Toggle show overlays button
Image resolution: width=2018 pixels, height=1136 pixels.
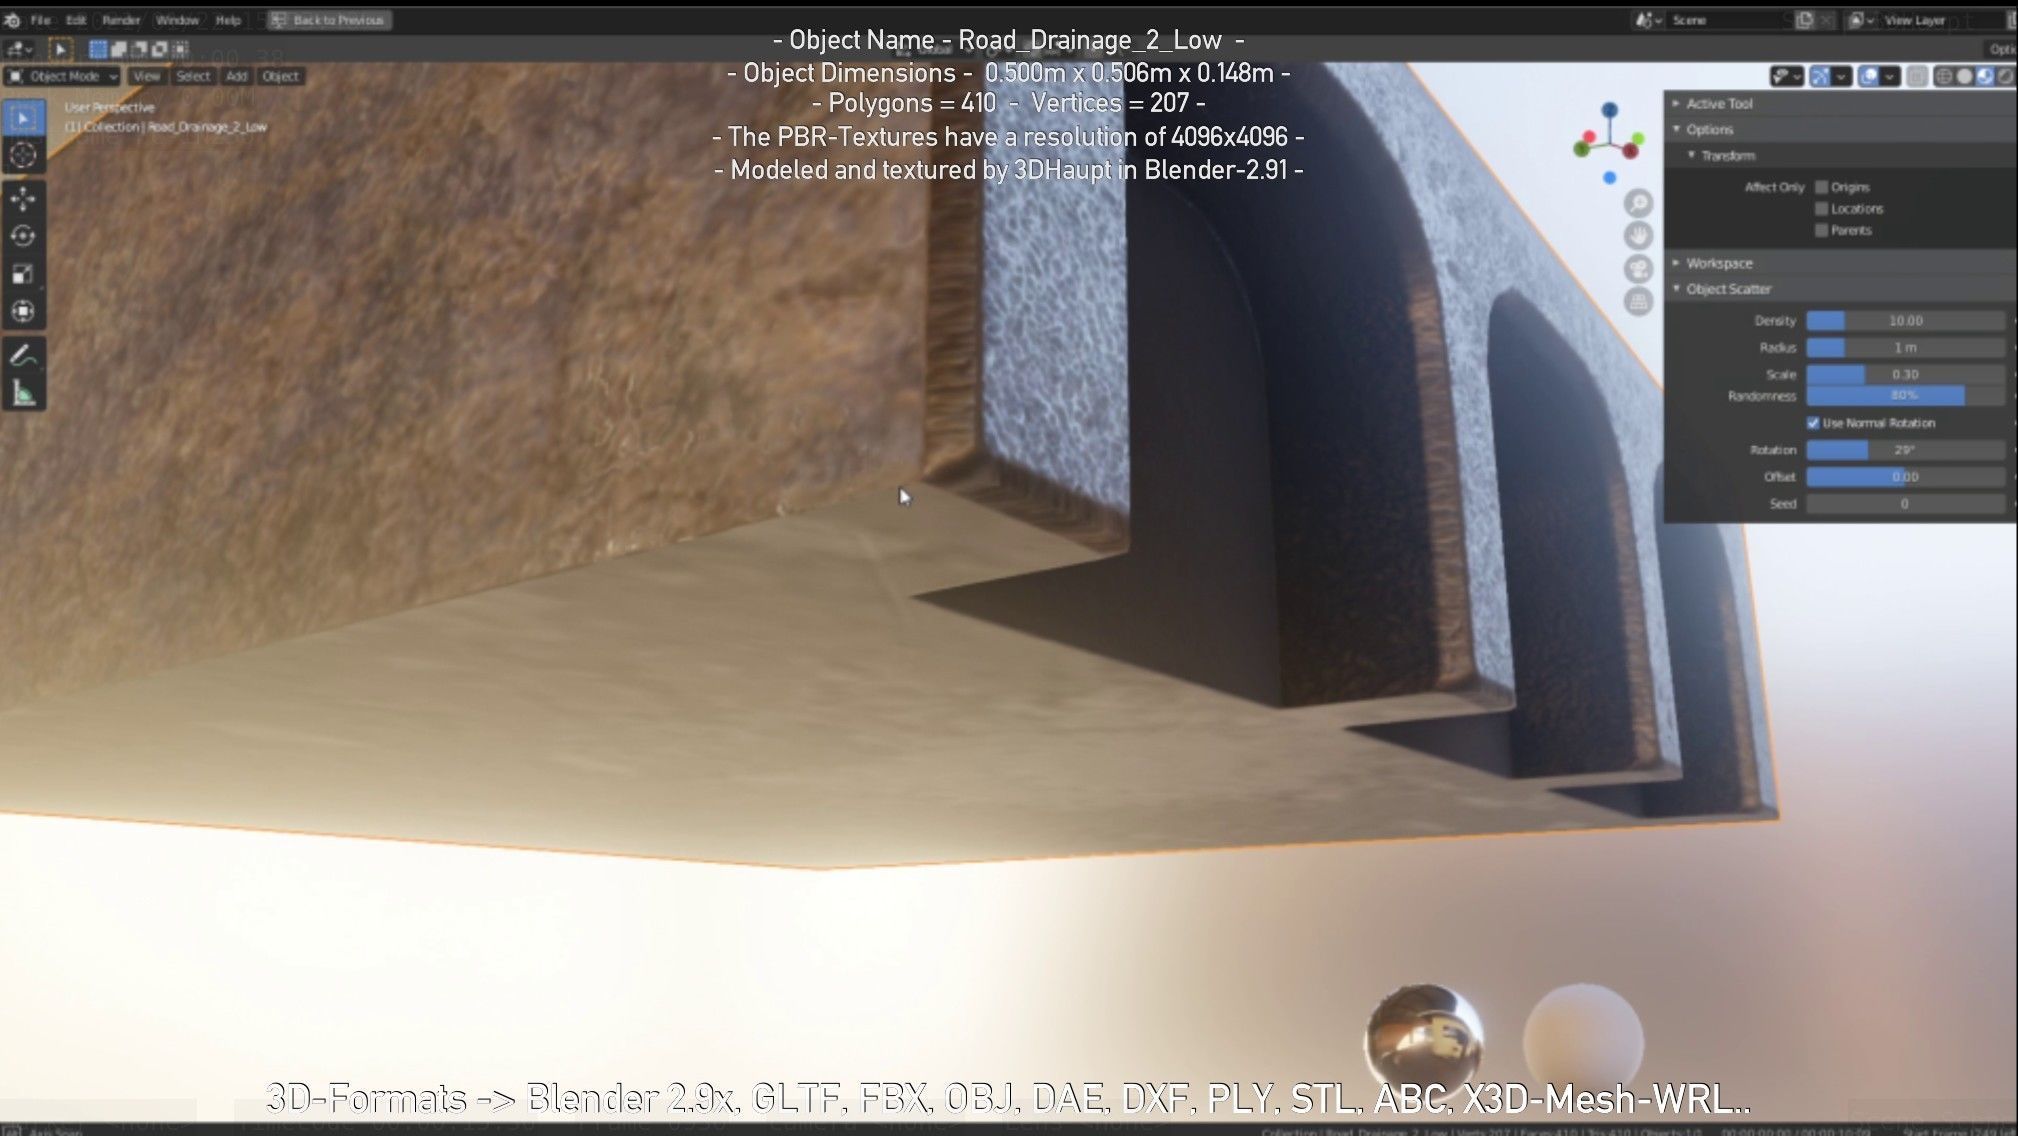point(1868,76)
